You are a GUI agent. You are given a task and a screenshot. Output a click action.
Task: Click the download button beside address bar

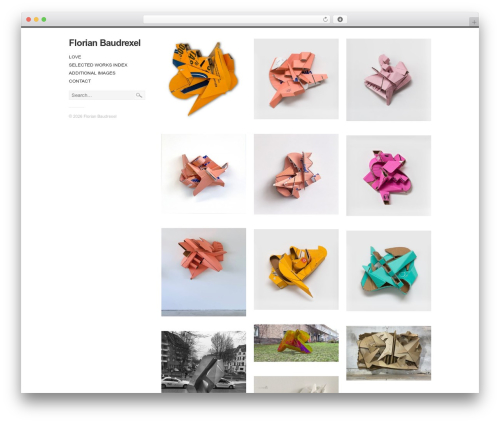[340, 20]
